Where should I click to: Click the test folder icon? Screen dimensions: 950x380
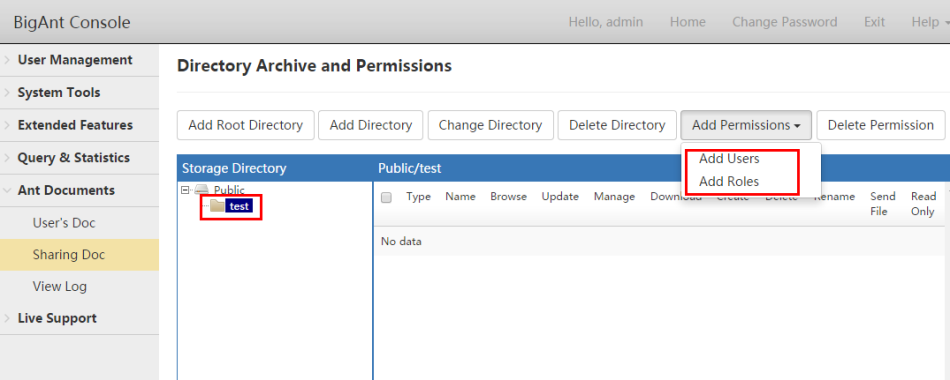[217, 206]
